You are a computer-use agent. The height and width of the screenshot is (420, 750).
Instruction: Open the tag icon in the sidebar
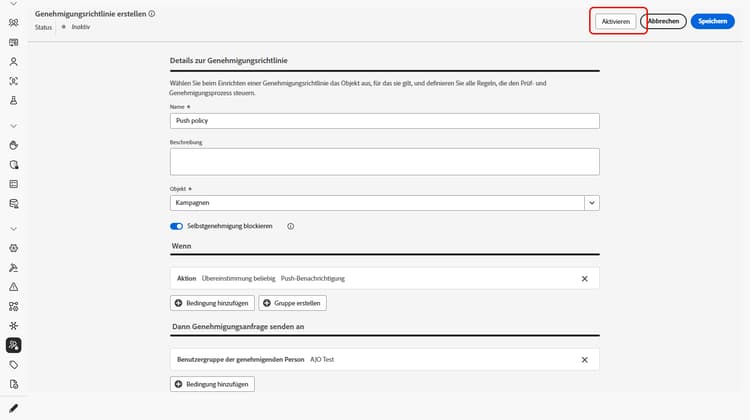click(x=14, y=365)
